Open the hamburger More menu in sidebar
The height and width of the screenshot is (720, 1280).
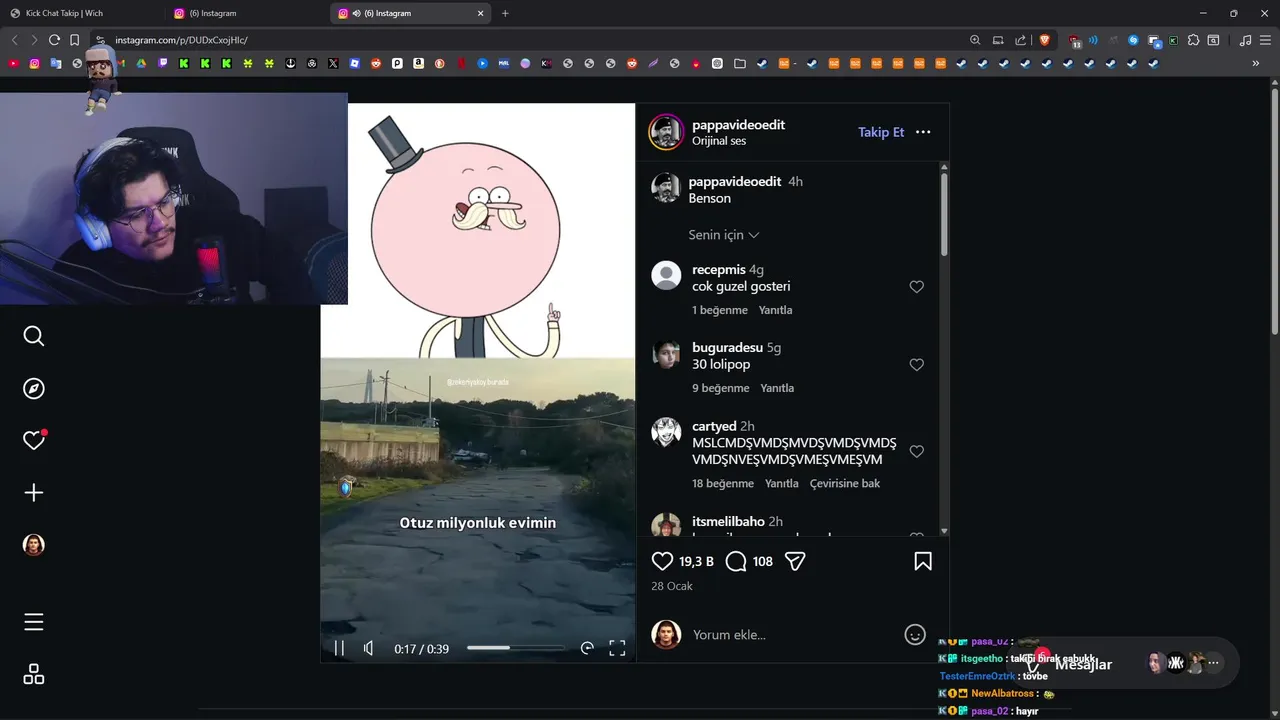point(34,622)
